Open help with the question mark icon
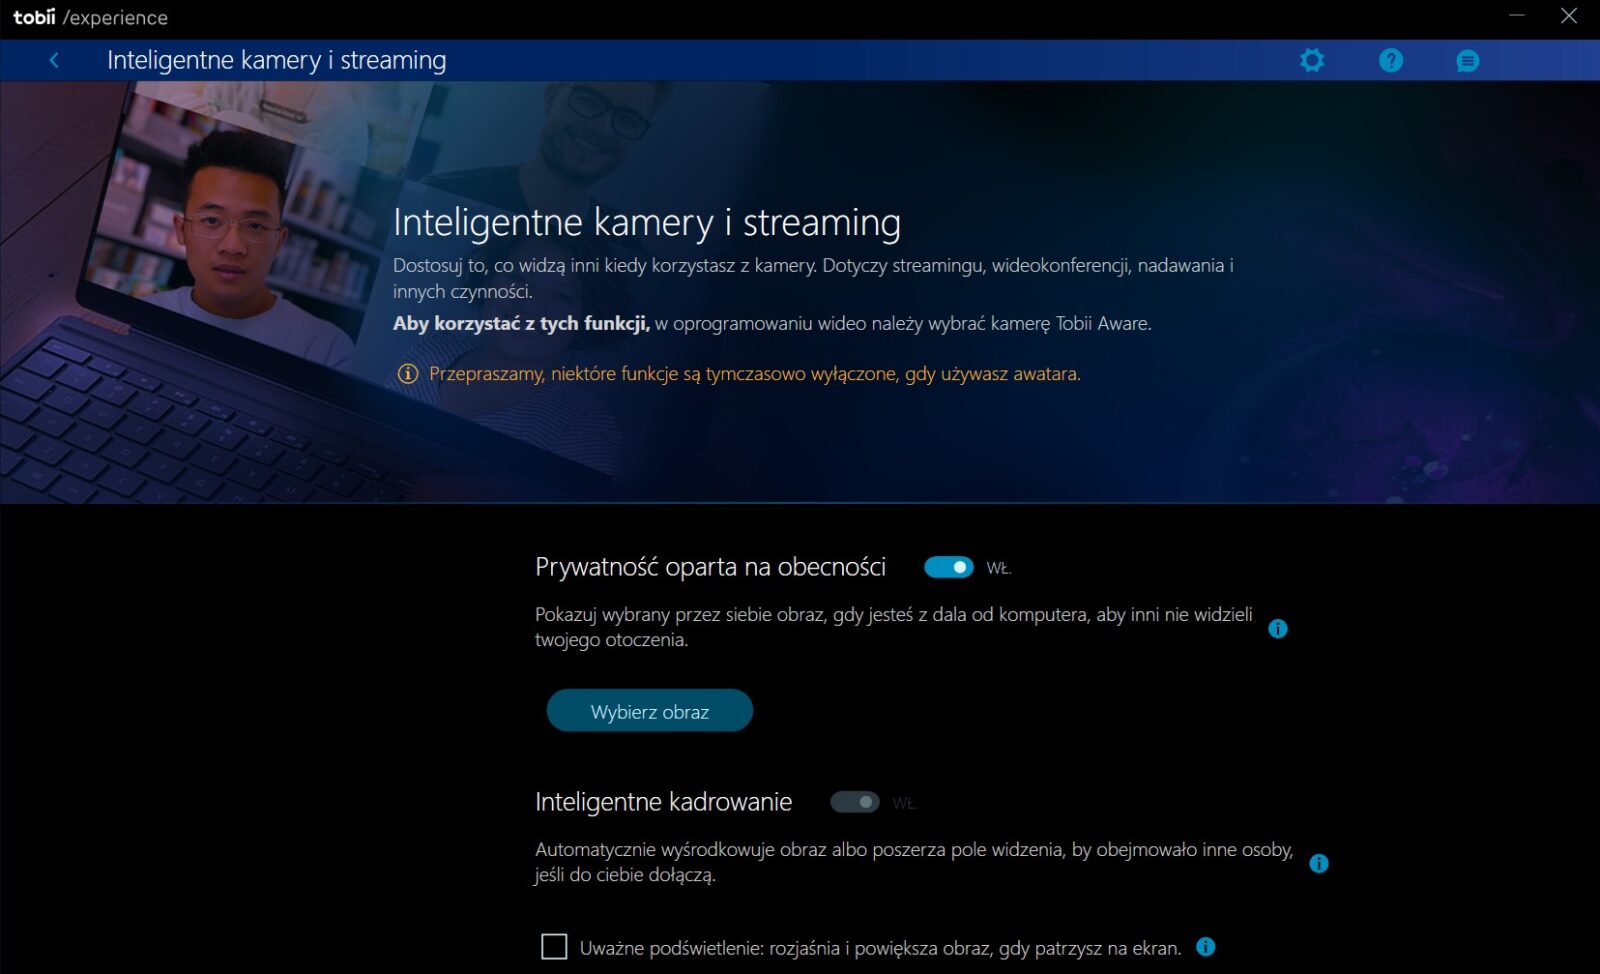This screenshot has height=974, width=1600. click(x=1390, y=61)
